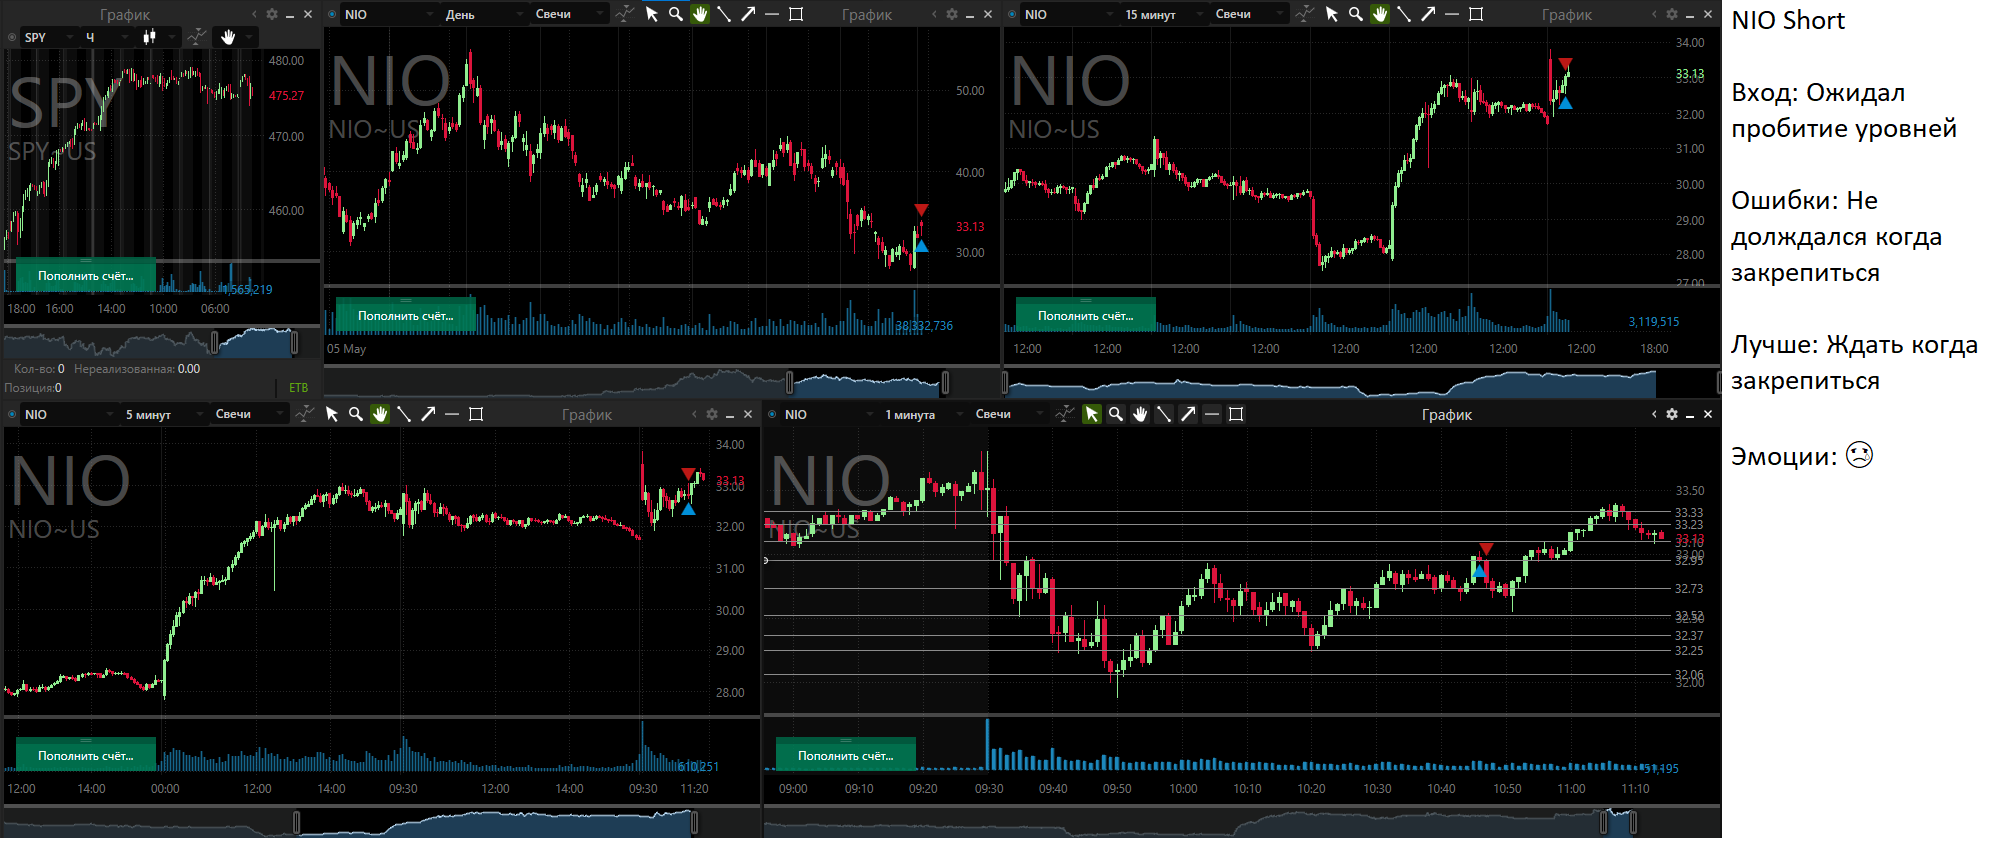Select pointer tool in NIO День chart
Image resolution: width=1998 pixels, height=842 pixels.
coord(652,14)
